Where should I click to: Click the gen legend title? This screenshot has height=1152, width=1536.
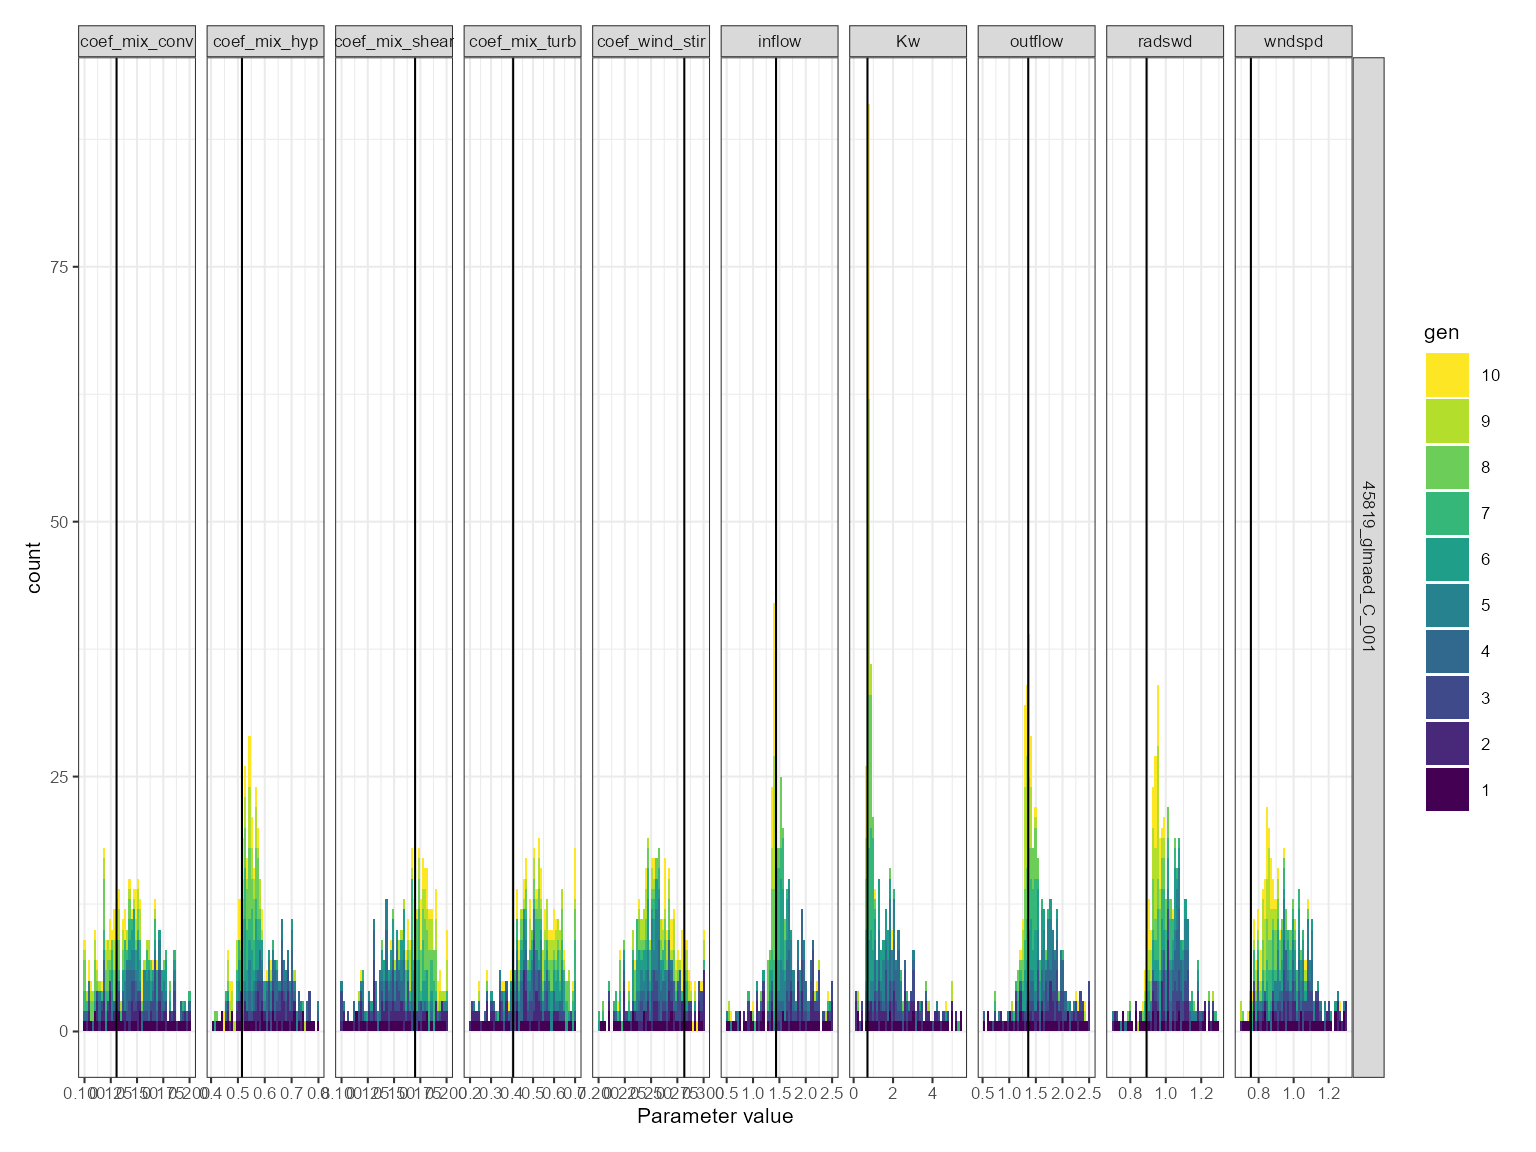[x=1441, y=333]
